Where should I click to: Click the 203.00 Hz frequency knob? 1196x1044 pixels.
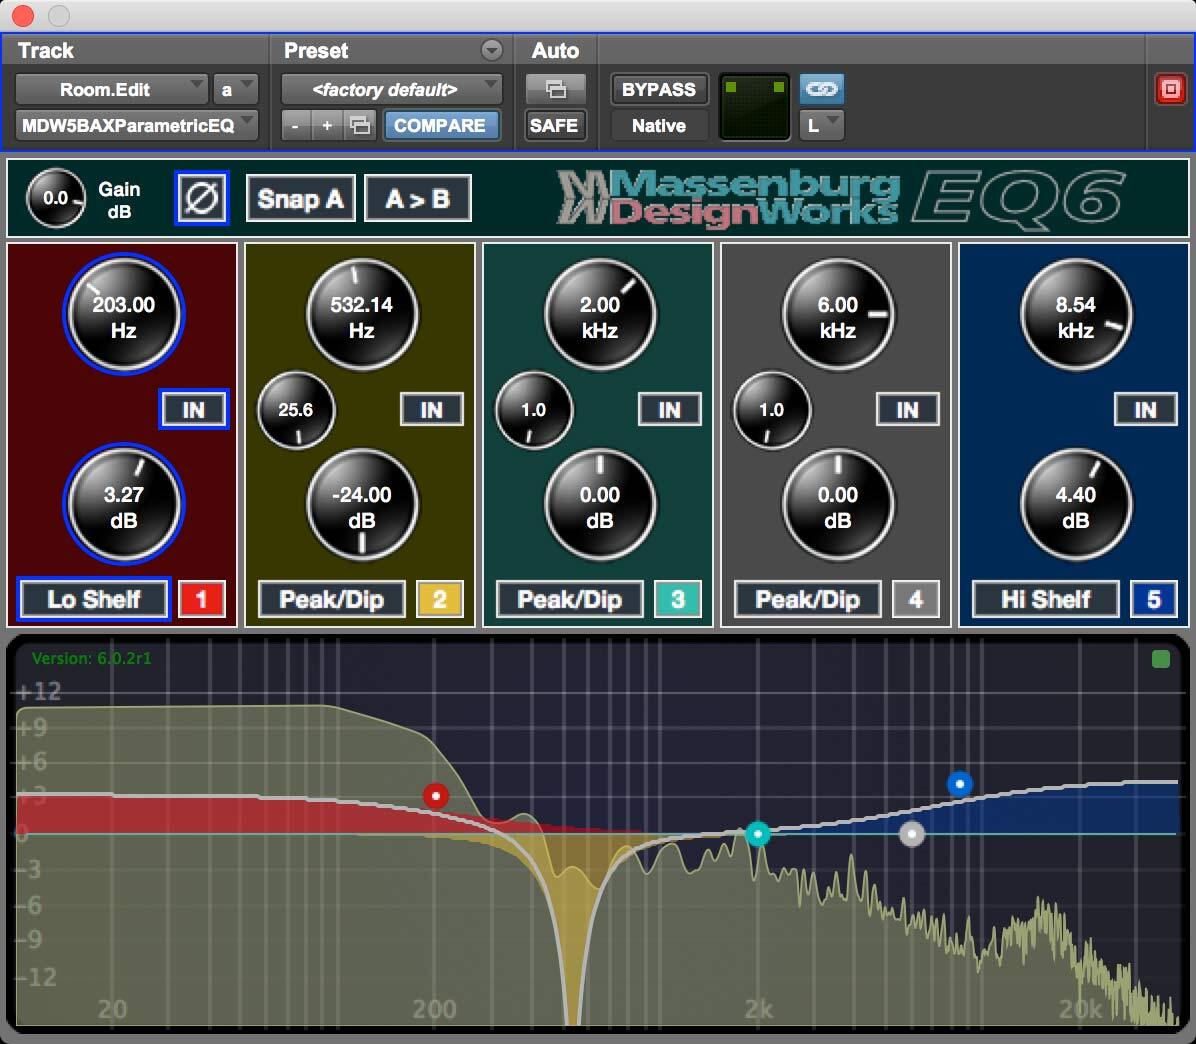click(124, 314)
